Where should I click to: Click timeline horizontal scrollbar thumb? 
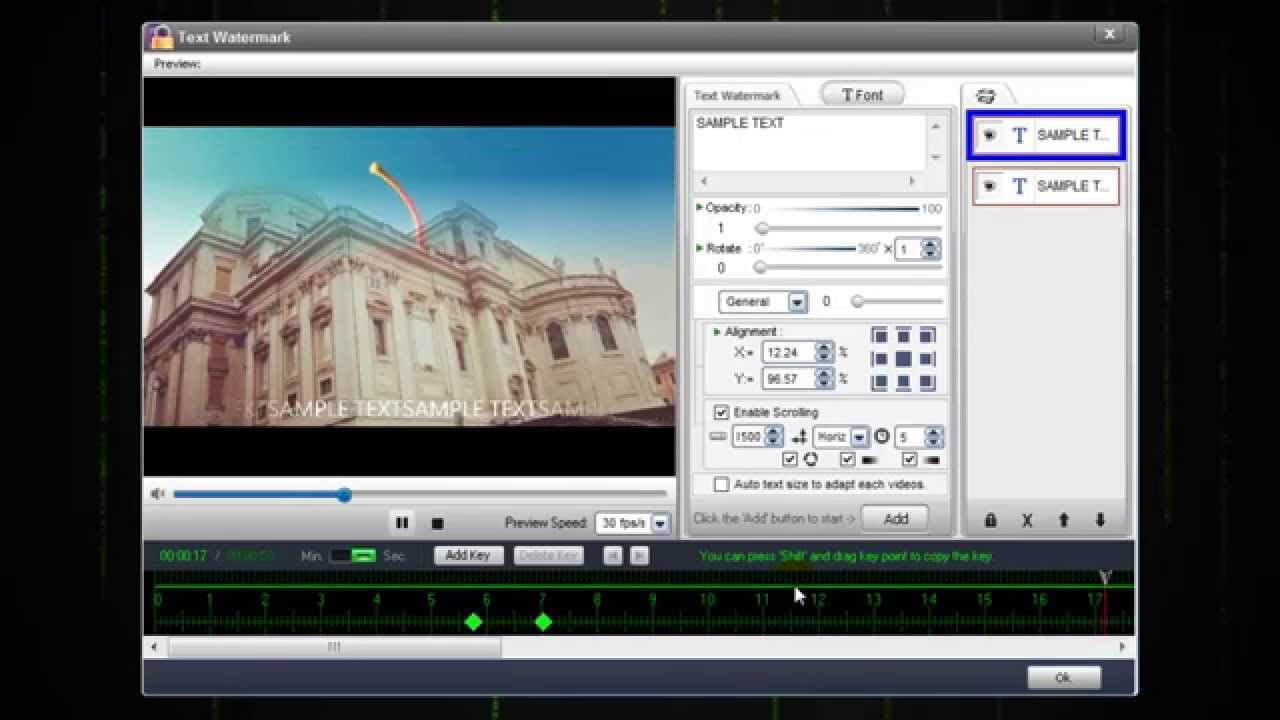point(334,647)
